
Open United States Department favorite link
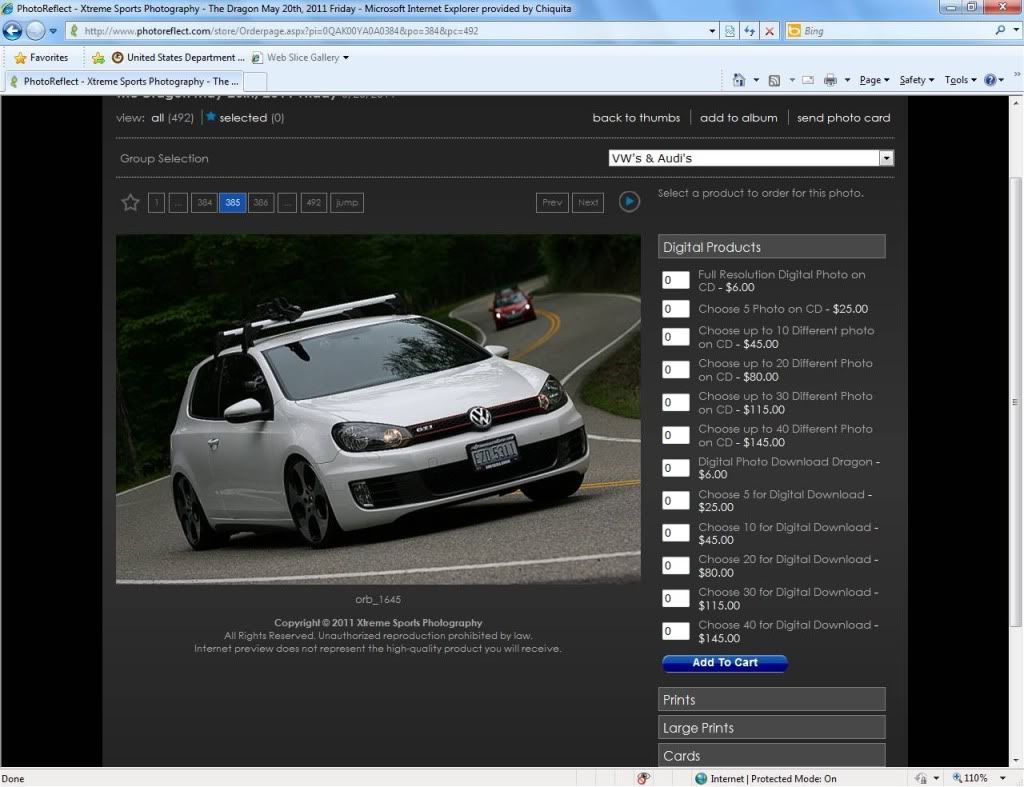178,57
